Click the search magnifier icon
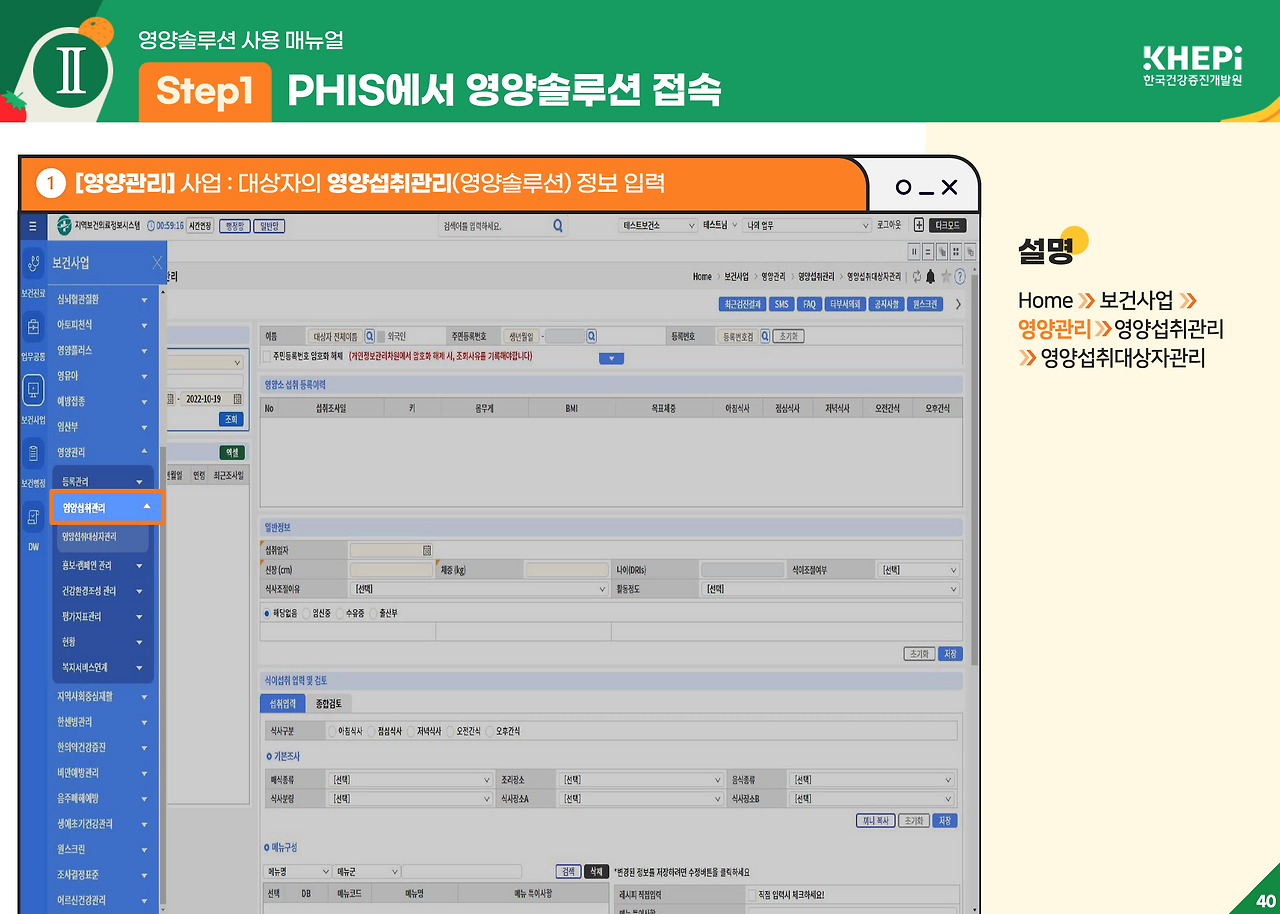 click(x=558, y=224)
